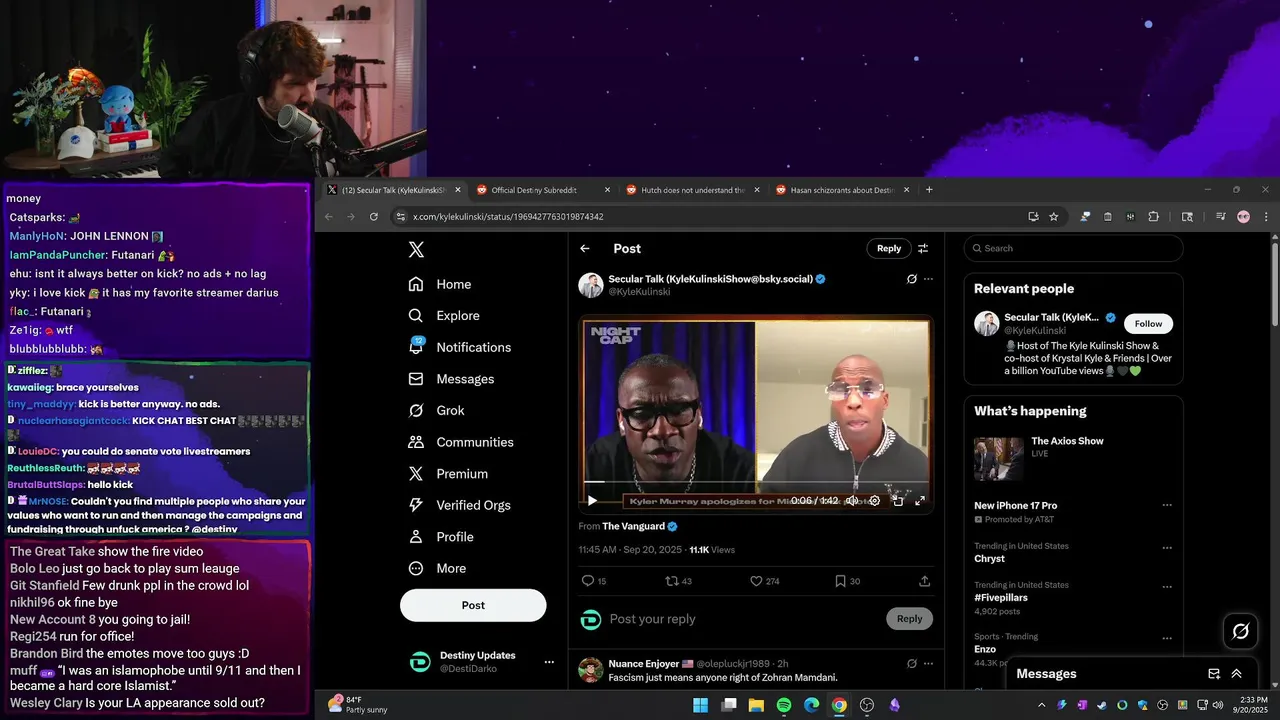This screenshot has width=1280, height=720.
Task: Open reply sorting options icon in header
Action: tap(923, 249)
